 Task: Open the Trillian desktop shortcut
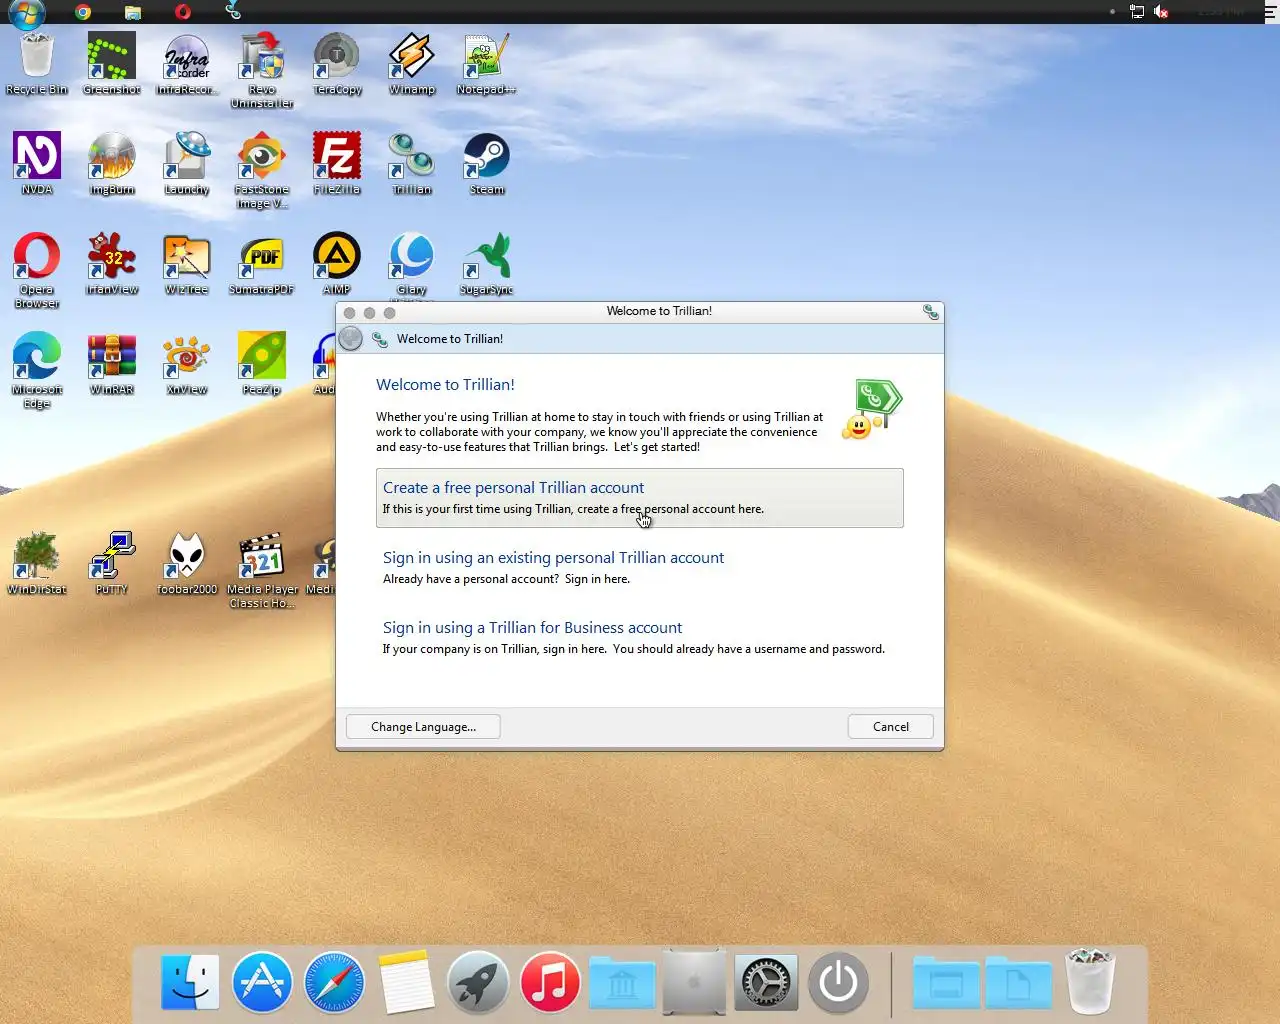point(412,163)
